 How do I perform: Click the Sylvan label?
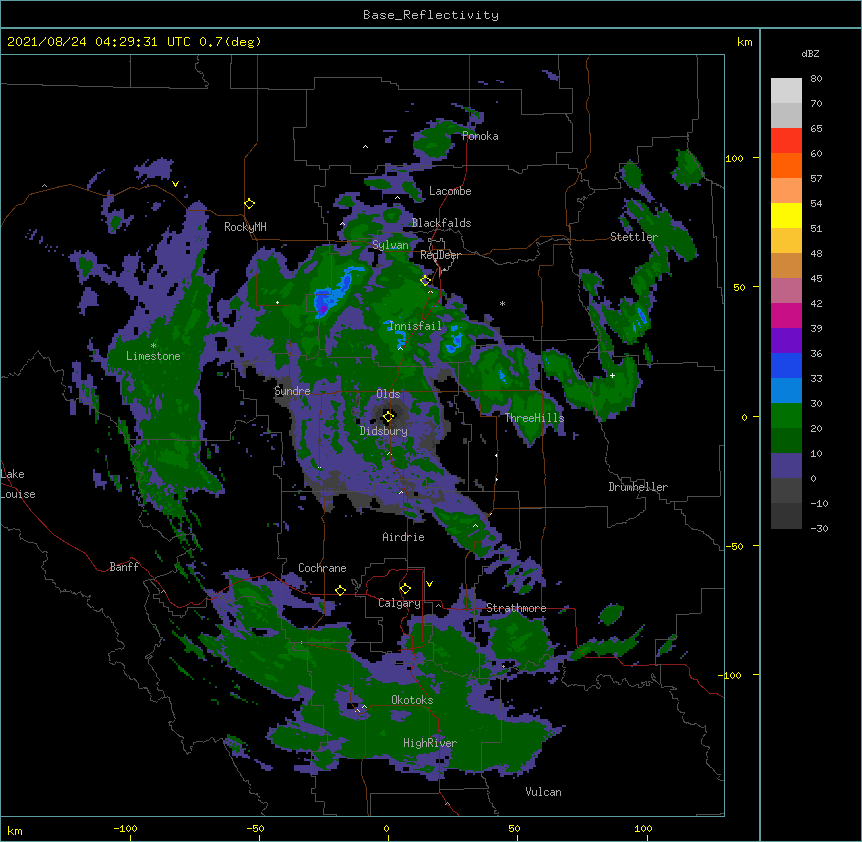pyautogui.click(x=390, y=245)
